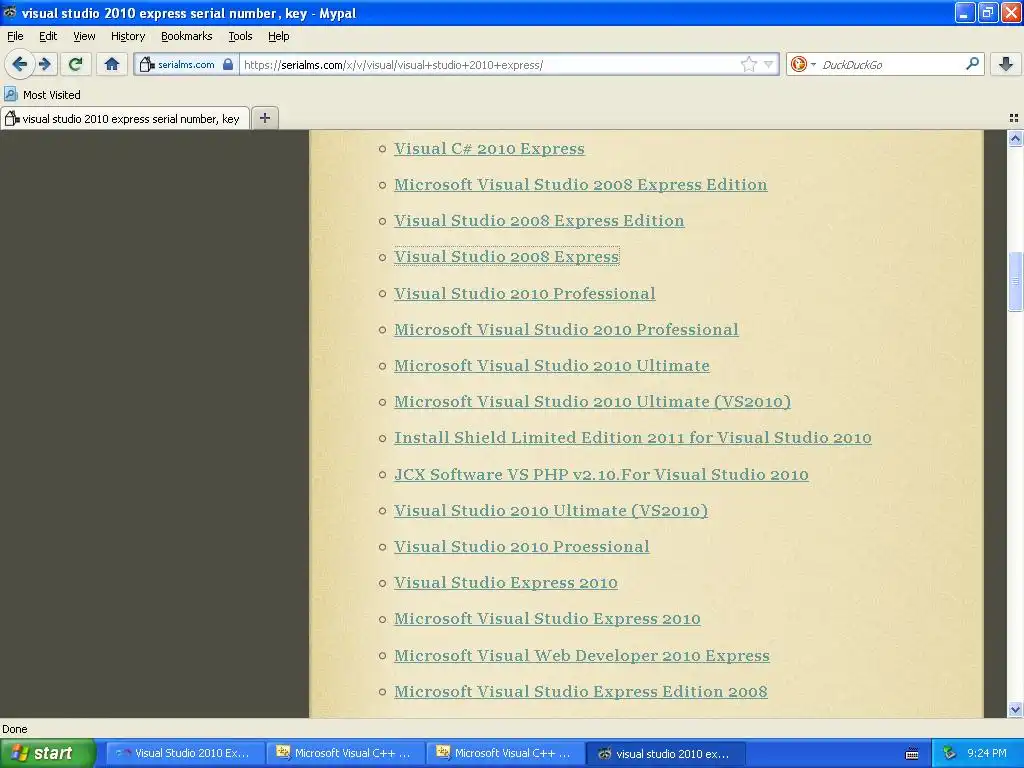Viewport: 1024px width, 768px height.
Task: Open Microsoft Visual Studio 2010 Ultimate link
Action: [552, 366]
